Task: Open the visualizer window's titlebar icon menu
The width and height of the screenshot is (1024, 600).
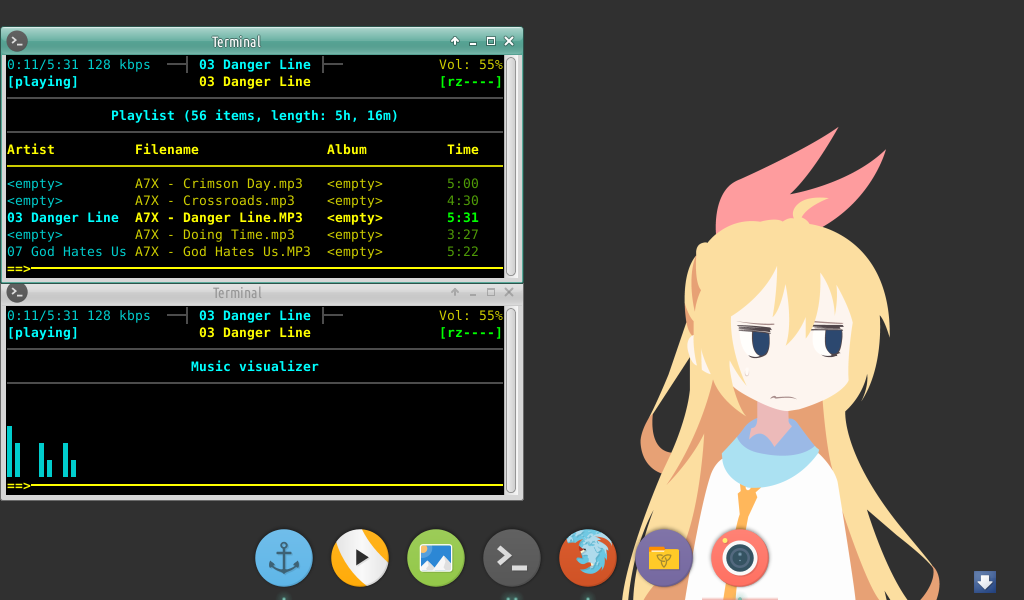Action: [16, 292]
